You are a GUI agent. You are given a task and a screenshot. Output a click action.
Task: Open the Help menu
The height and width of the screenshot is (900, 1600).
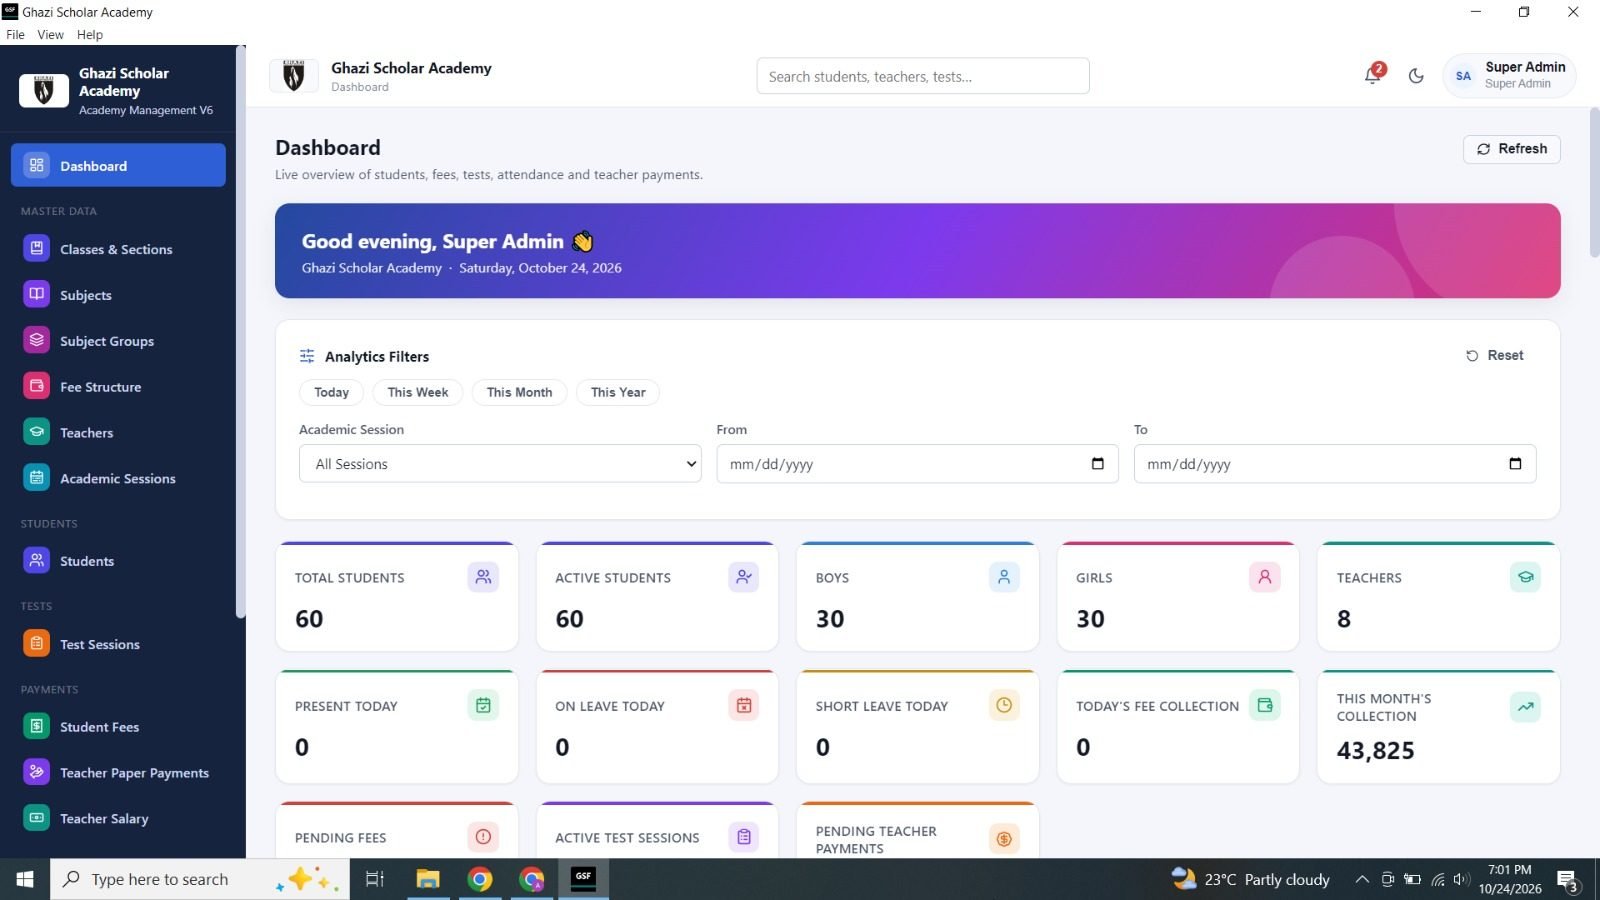[90, 34]
